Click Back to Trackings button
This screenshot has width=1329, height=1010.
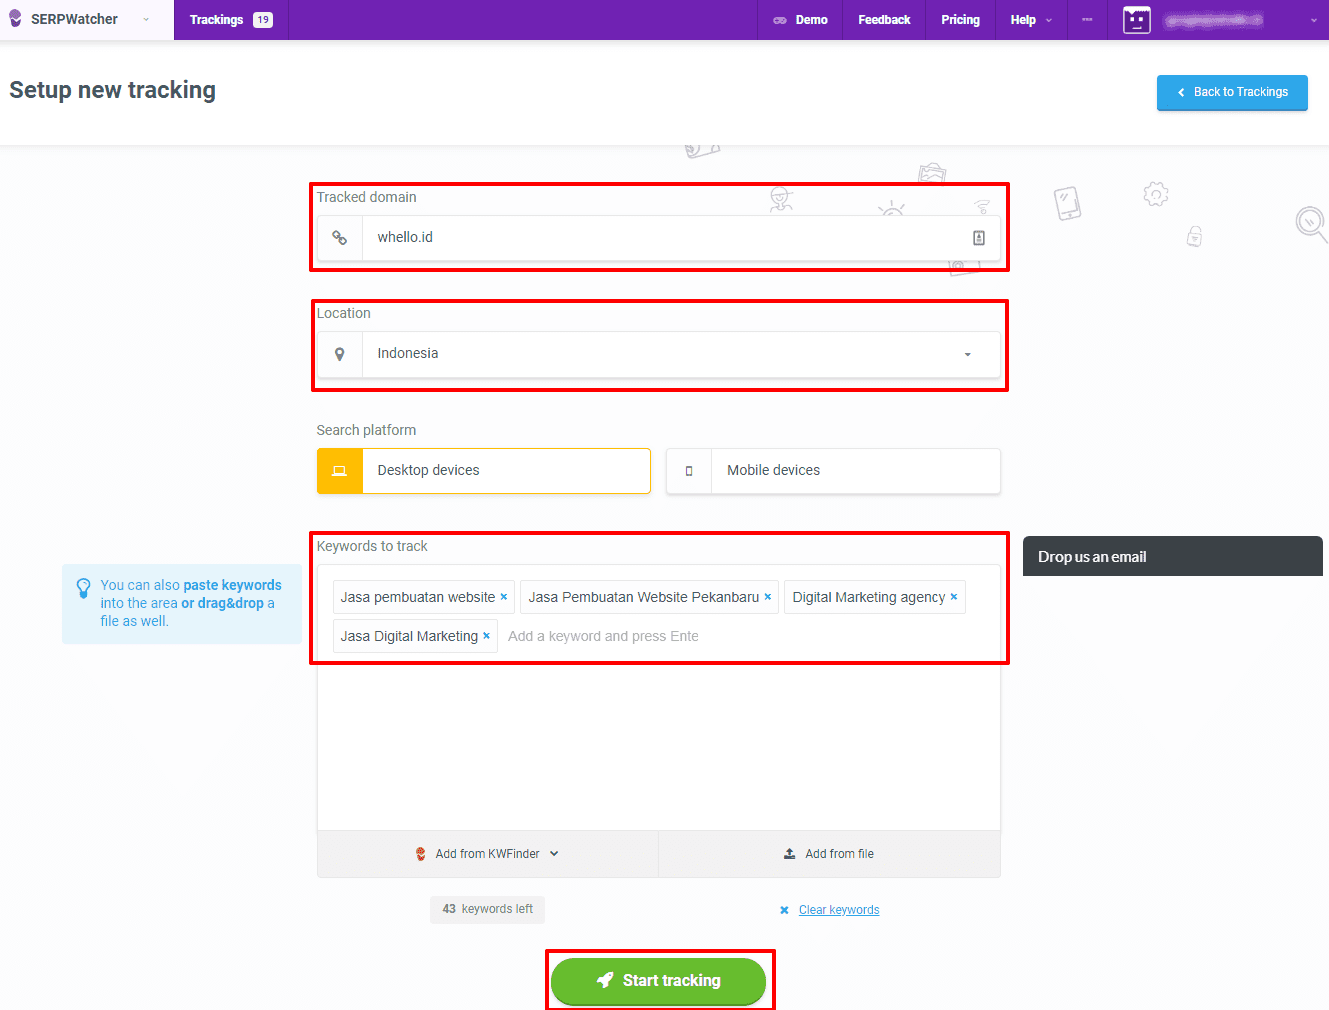[x=1231, y=92]
